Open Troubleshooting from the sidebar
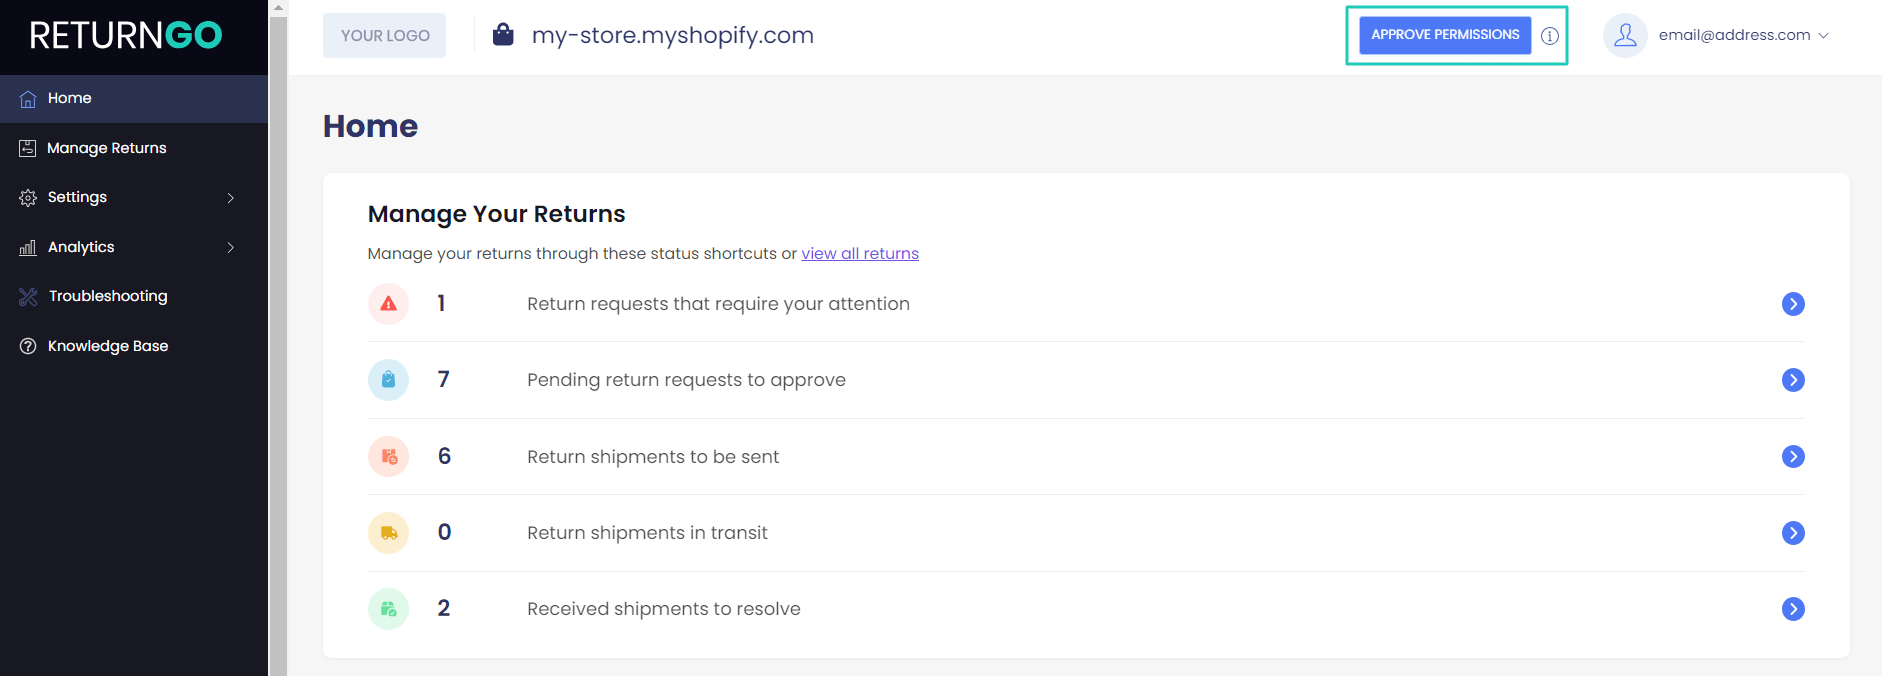Viewport: 1882px width, 676px height. [108, 296]
